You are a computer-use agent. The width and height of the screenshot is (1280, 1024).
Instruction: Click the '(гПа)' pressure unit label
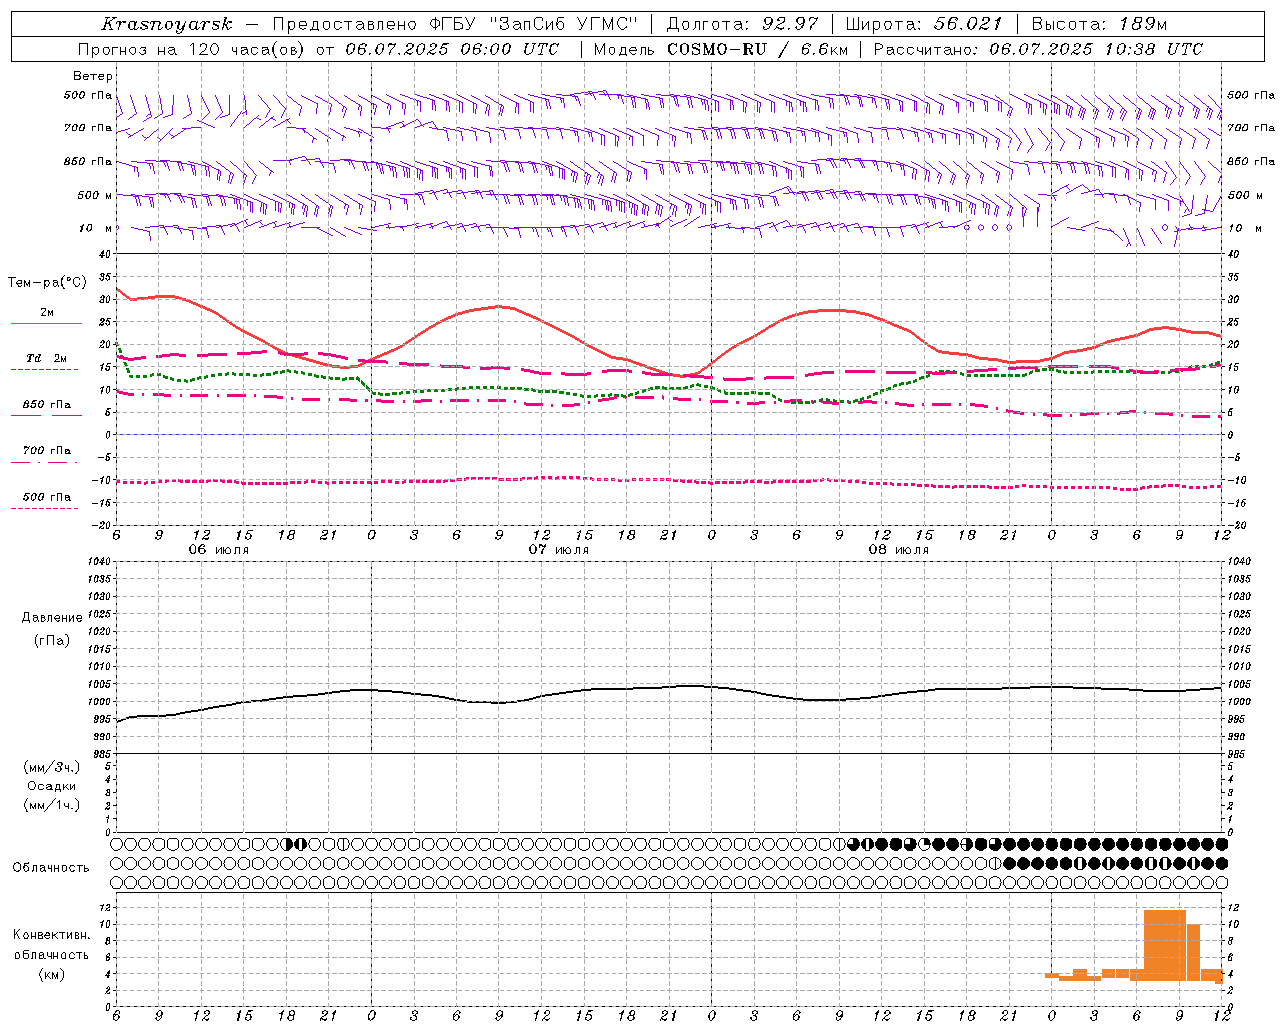pyautogui.click(x=52, y=640)
